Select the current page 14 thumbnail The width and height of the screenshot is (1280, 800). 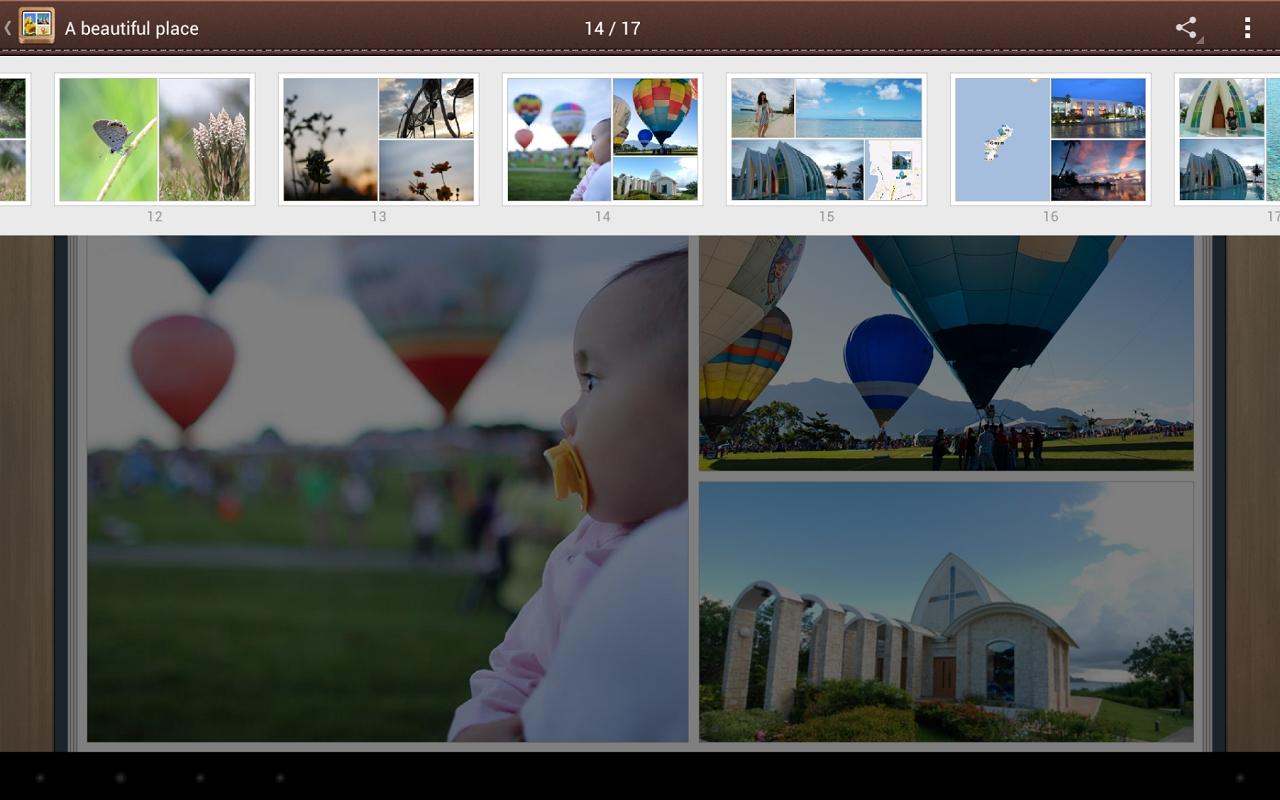click(603, 140)
